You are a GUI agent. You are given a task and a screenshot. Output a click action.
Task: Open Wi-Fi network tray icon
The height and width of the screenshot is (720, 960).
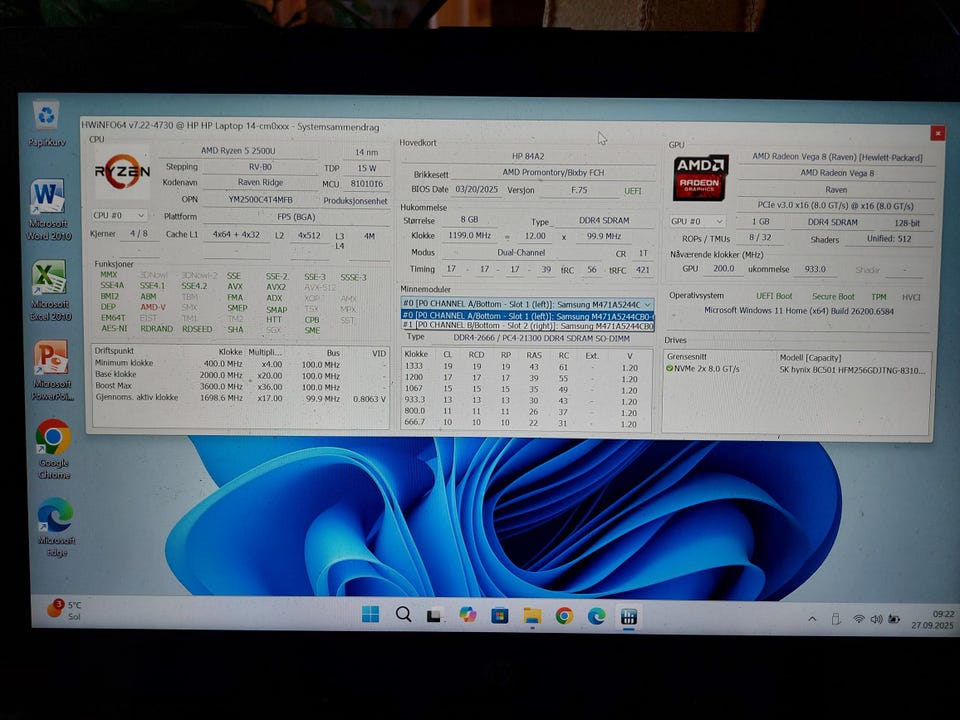point(858,619)
